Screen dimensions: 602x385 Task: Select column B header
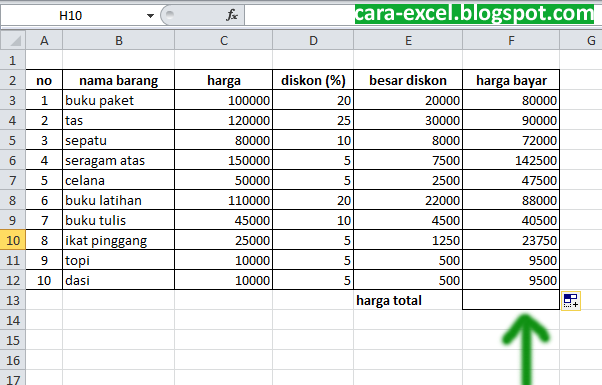119,40
